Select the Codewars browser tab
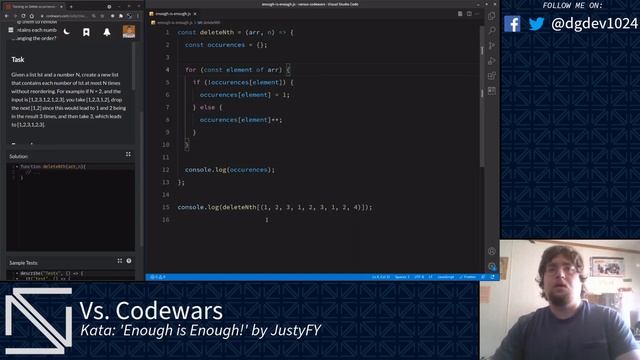The width and height of the screenshot is (640, 360). (x=34, y=7)
